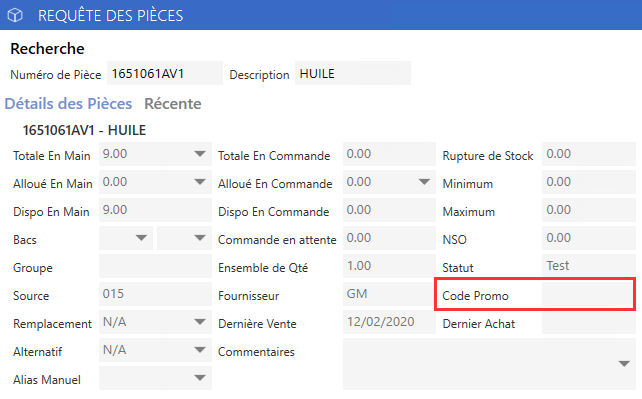Click the cube icon in the title bar

[15, 16]
